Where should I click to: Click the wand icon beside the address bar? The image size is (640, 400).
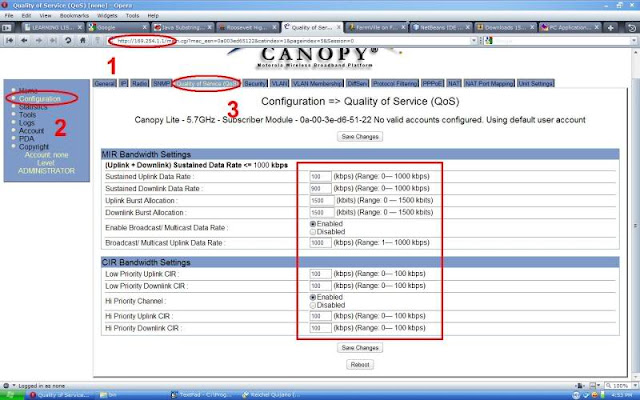pos(97,40)
